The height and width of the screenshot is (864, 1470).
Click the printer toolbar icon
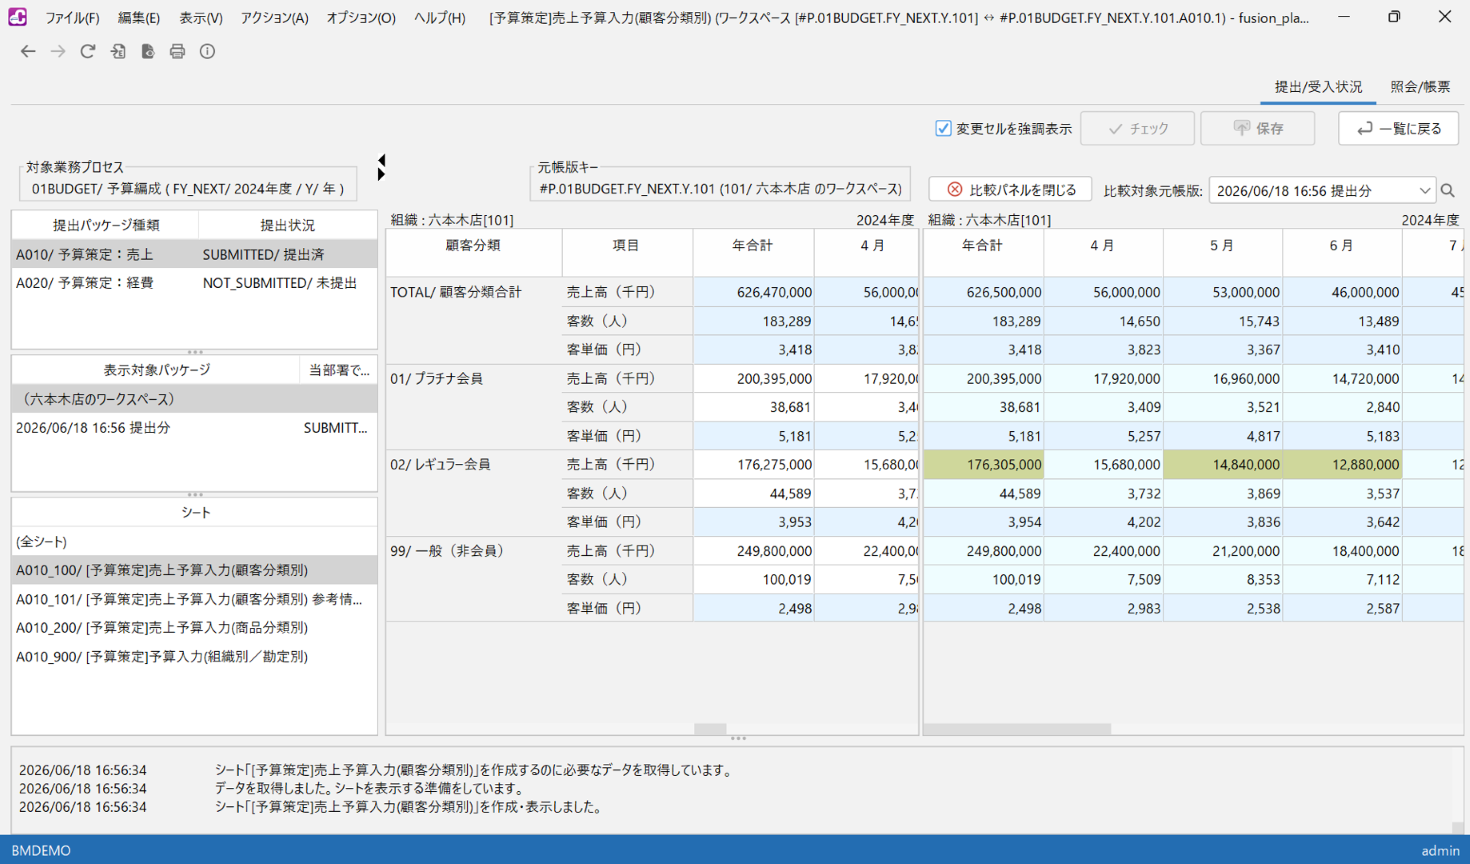click(x=177, y=51)
